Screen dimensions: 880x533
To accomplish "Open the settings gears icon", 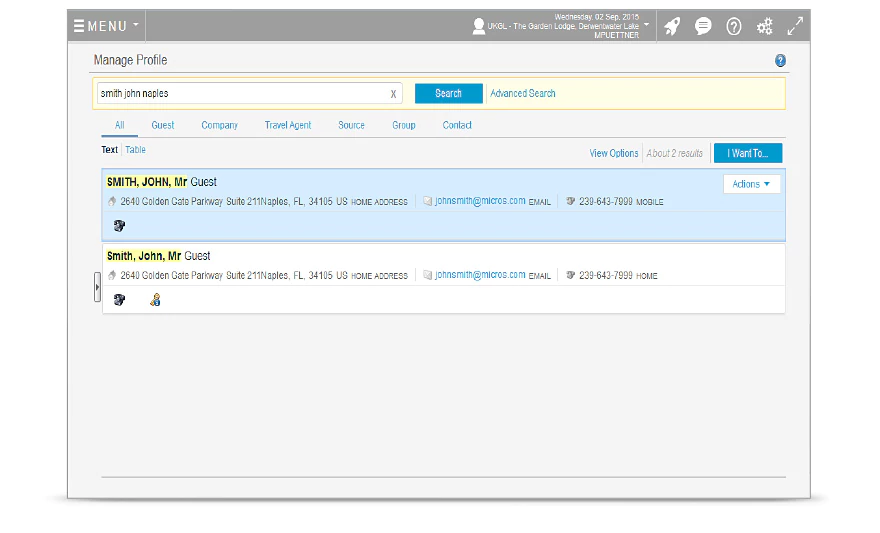I will pos(765,27).
